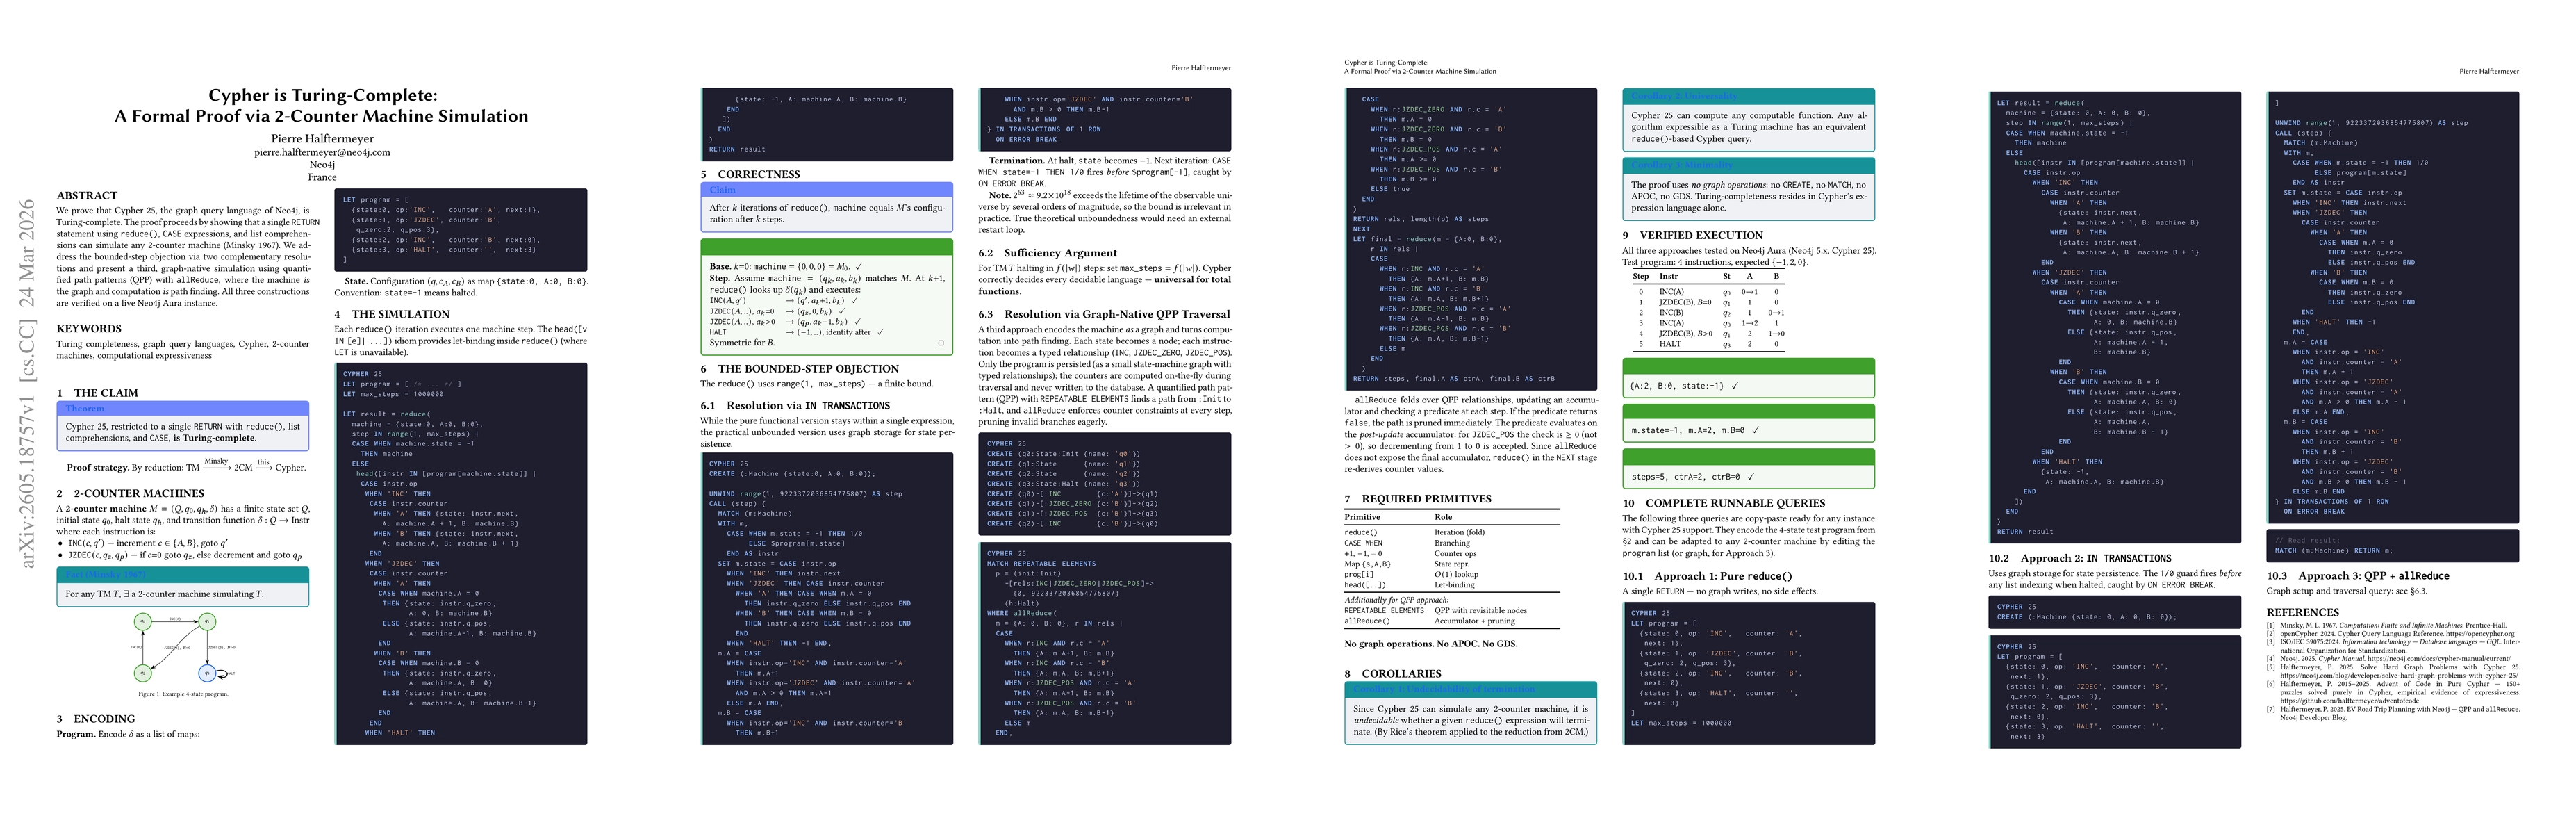Click the "allReduce()" row in the primitives table
This screenshot has width=2576, height=834.
click(x=1452, y=621)
